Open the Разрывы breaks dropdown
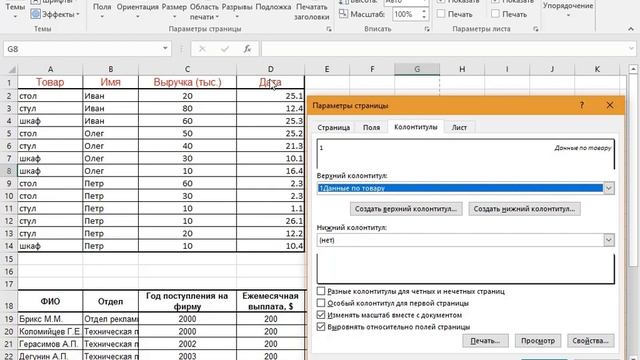The width and height of the screenshot is (640, 360). tap(237, 11)
